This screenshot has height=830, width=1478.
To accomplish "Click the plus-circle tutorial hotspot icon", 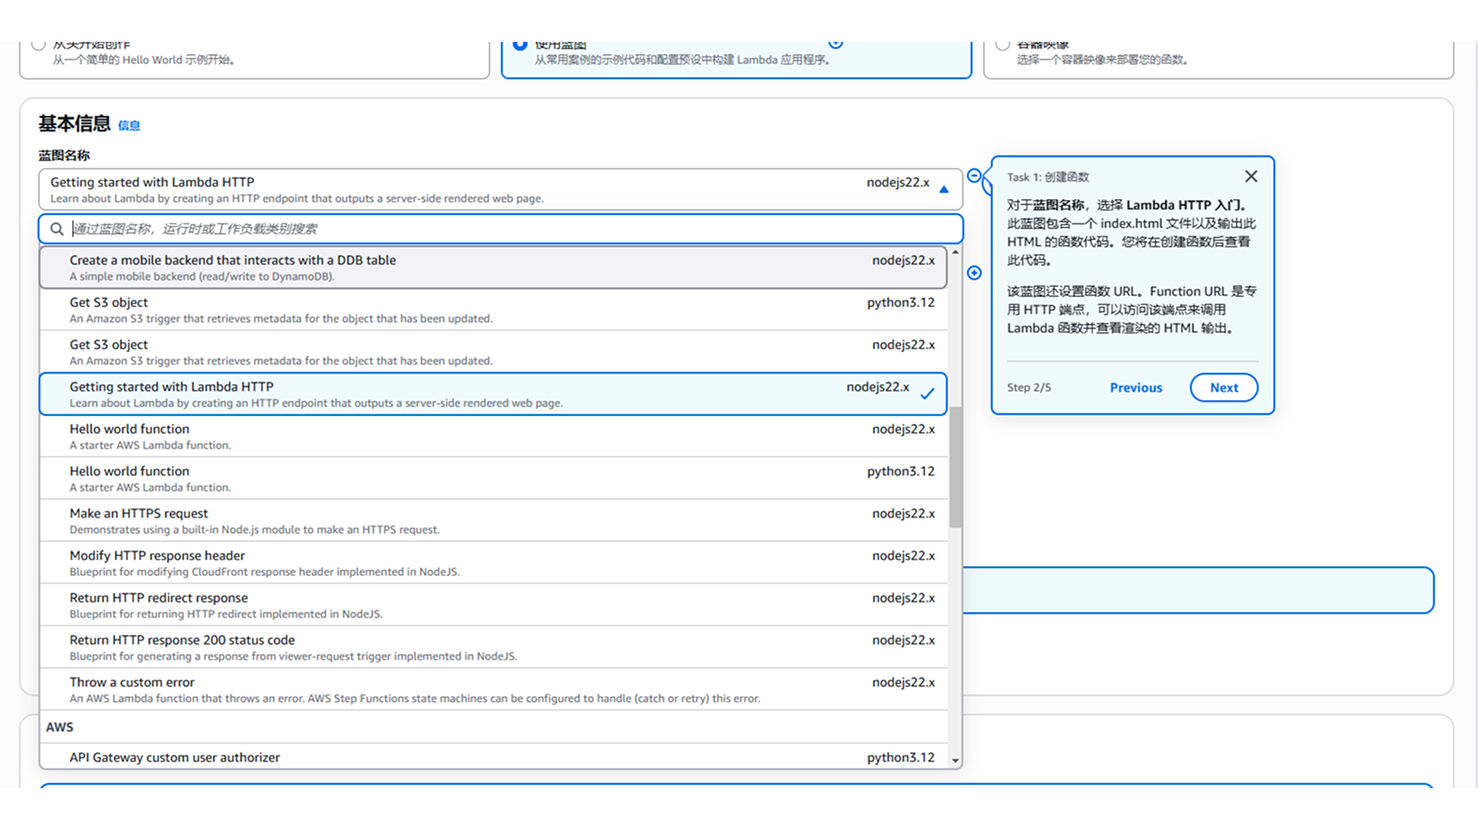I will click(974, 273).
